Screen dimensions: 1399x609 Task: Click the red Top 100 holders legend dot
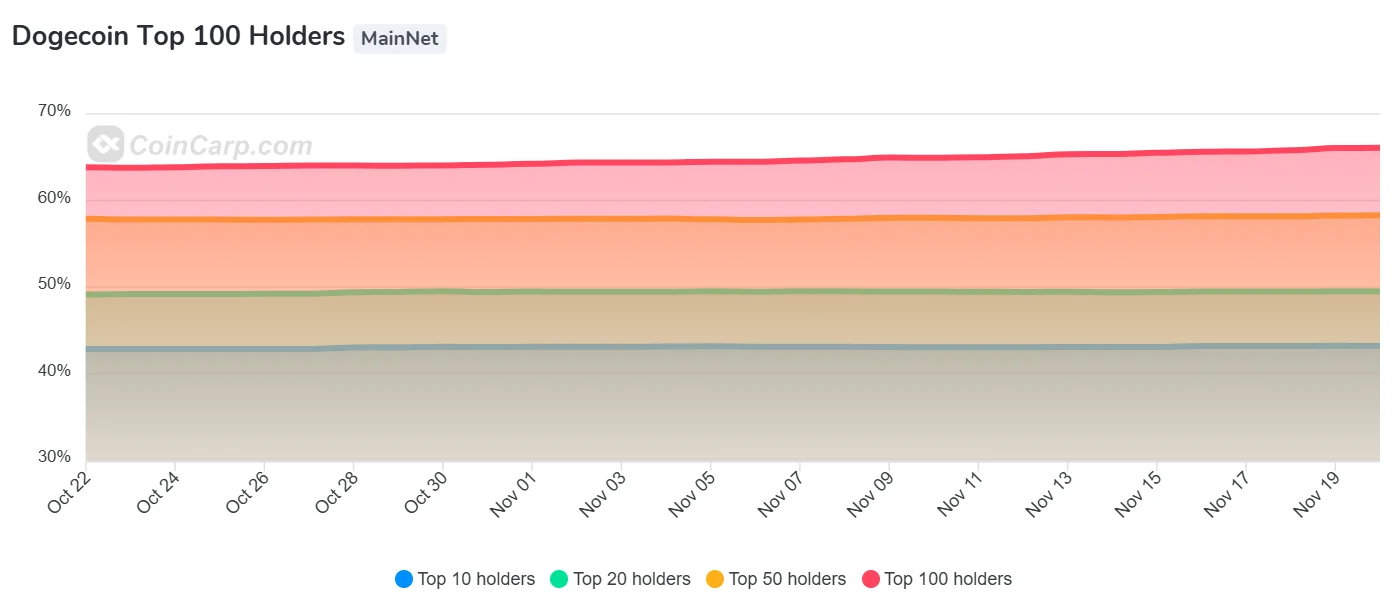click(x=870, y=579)
